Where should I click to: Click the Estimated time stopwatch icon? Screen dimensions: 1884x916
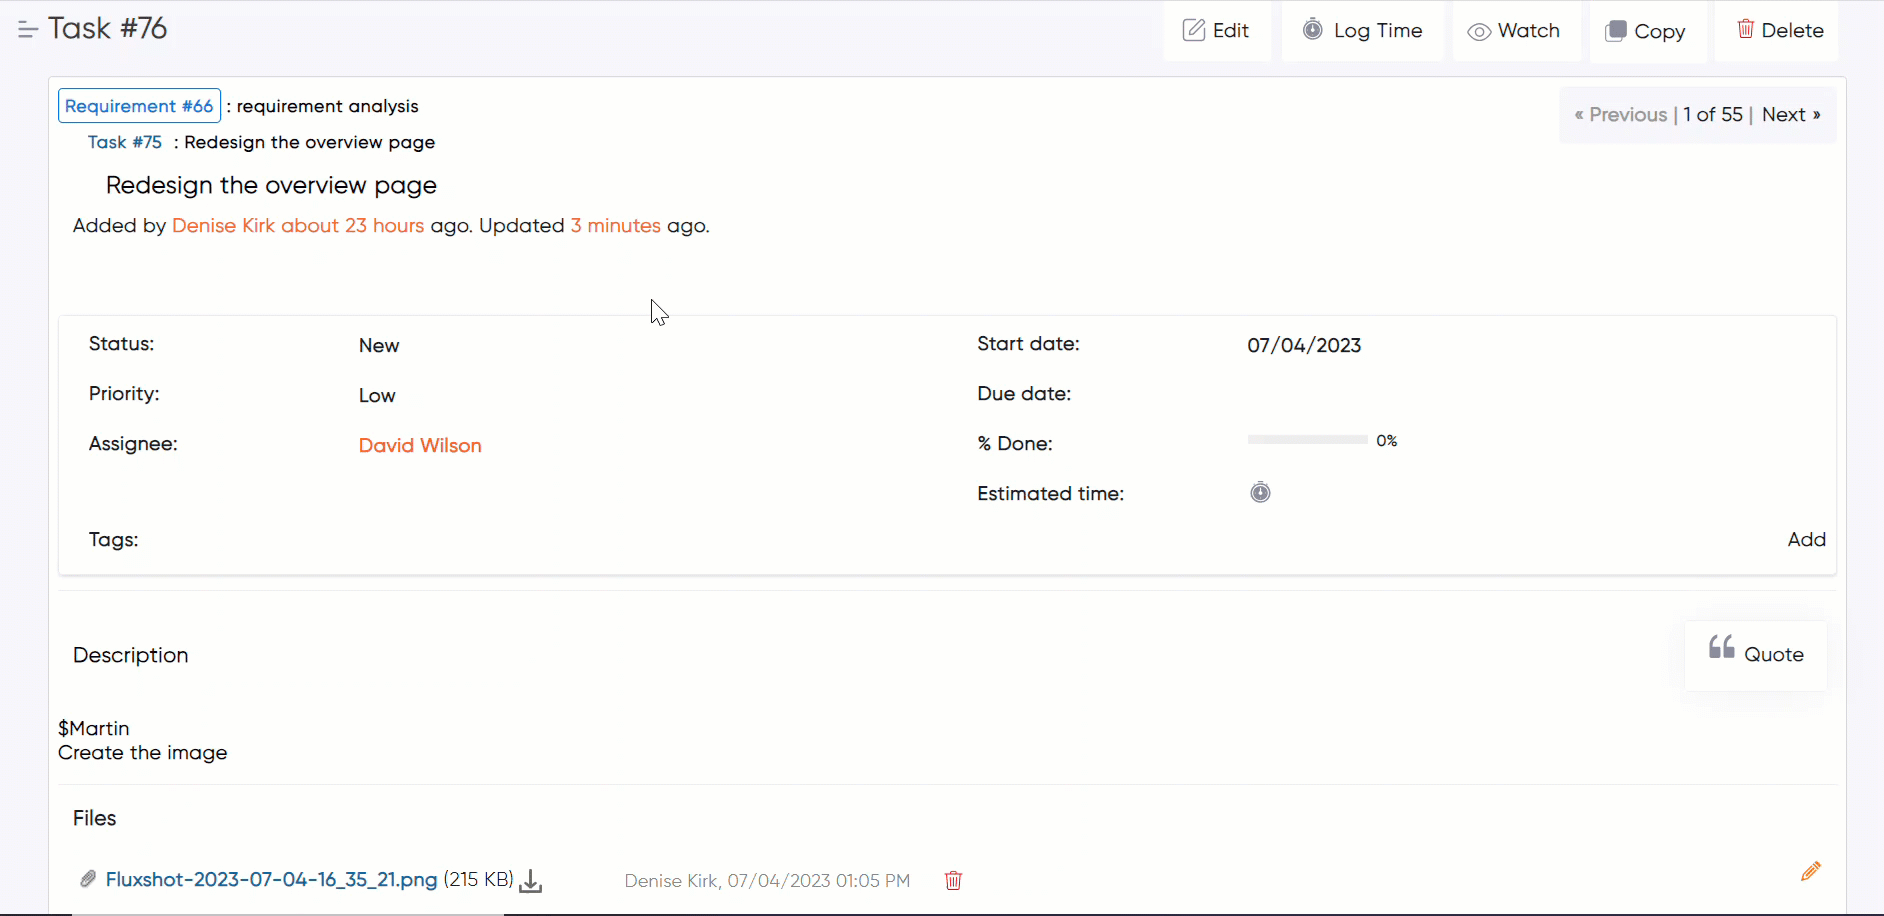1260,493
